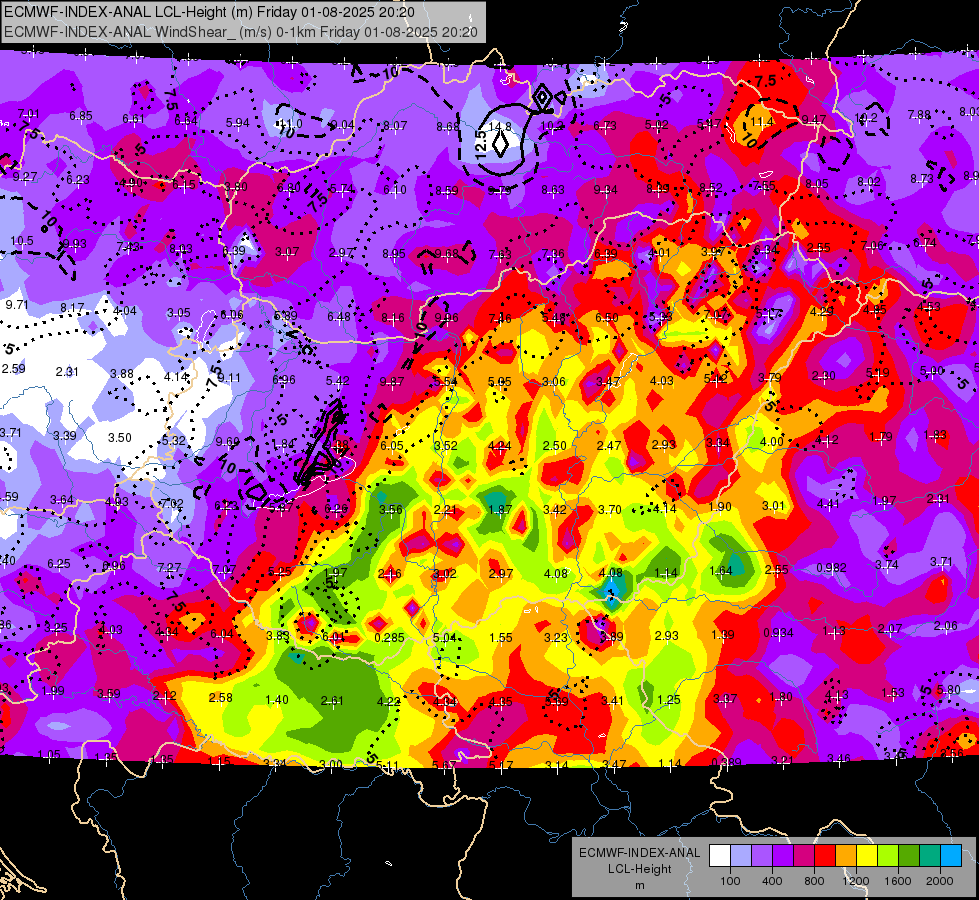Click the 5.80 map value
979x900 pixels.
pos(948,690)
